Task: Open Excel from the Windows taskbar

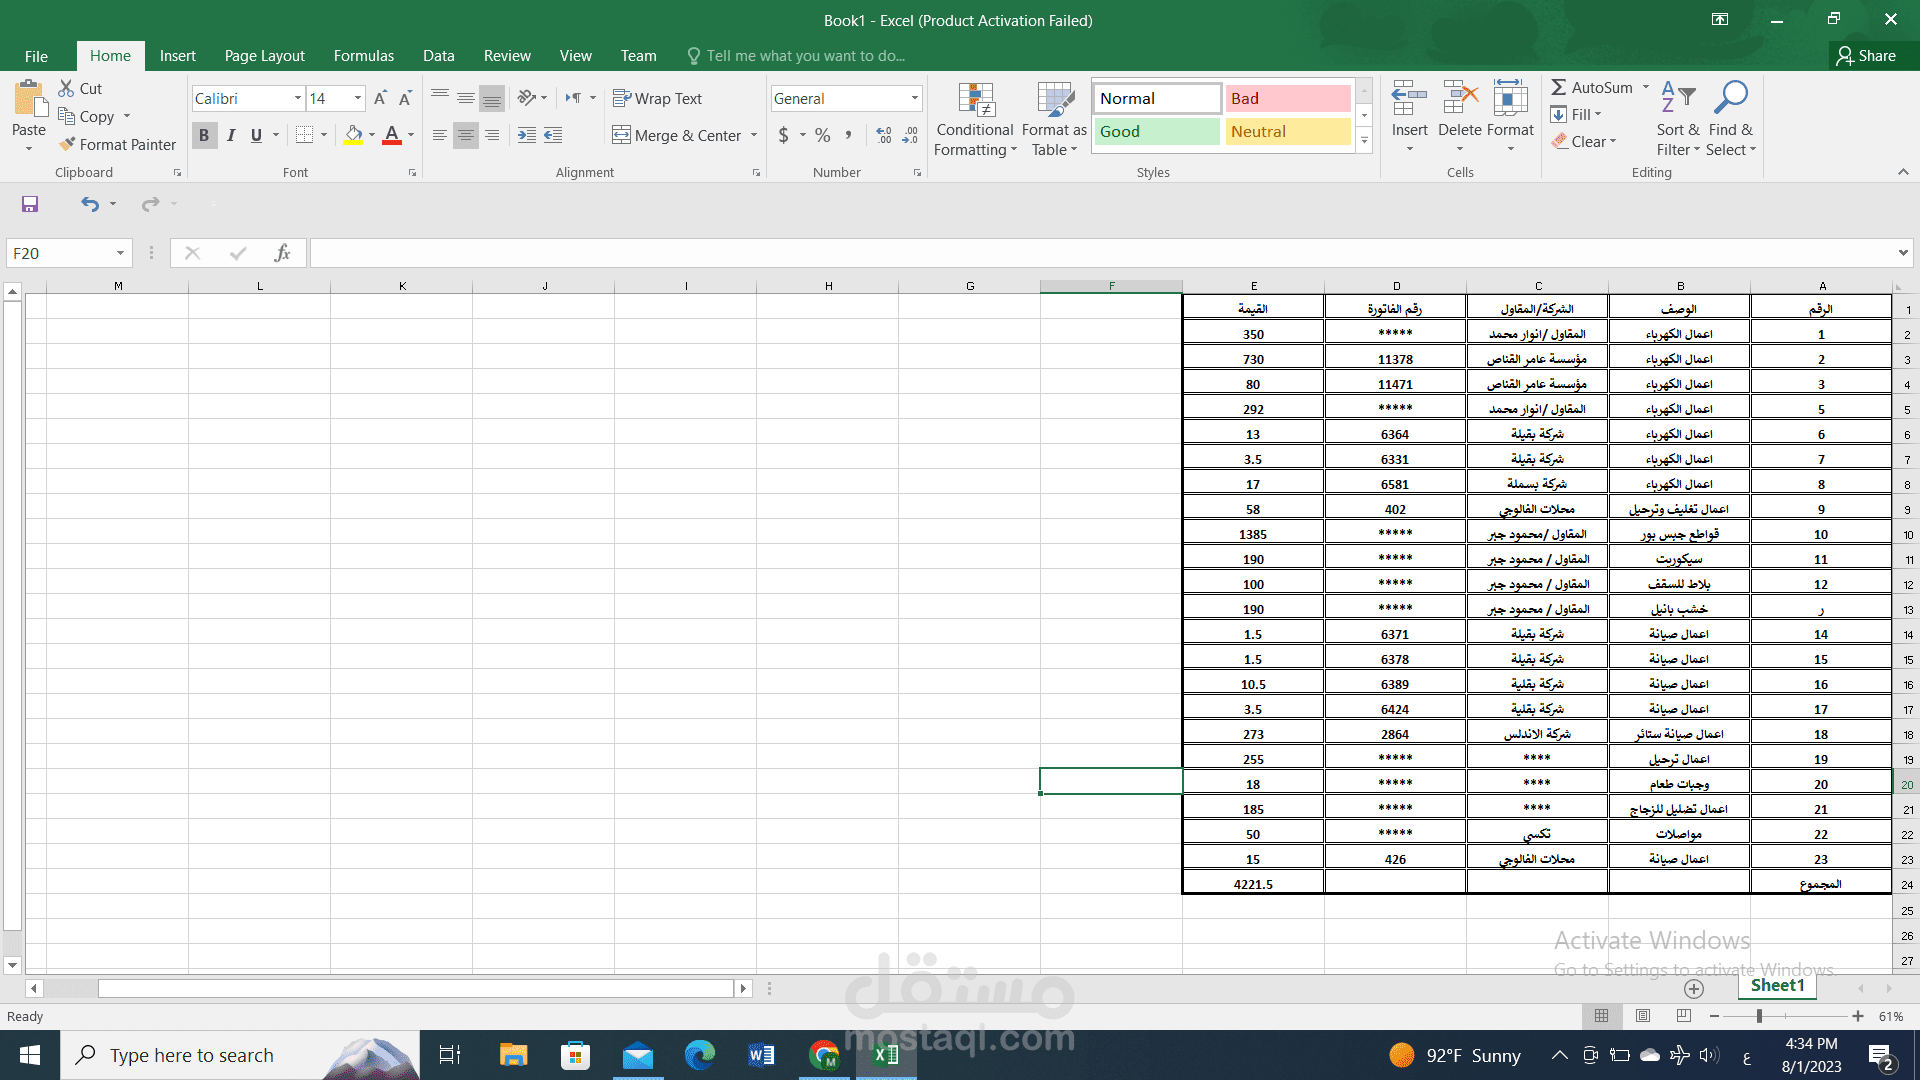Action: pos(885,1055)
